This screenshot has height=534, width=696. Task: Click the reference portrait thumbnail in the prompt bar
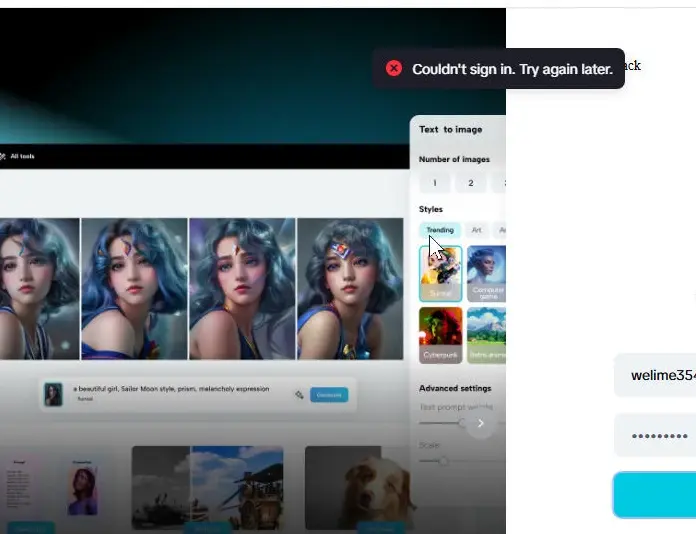tap(53, 395)
